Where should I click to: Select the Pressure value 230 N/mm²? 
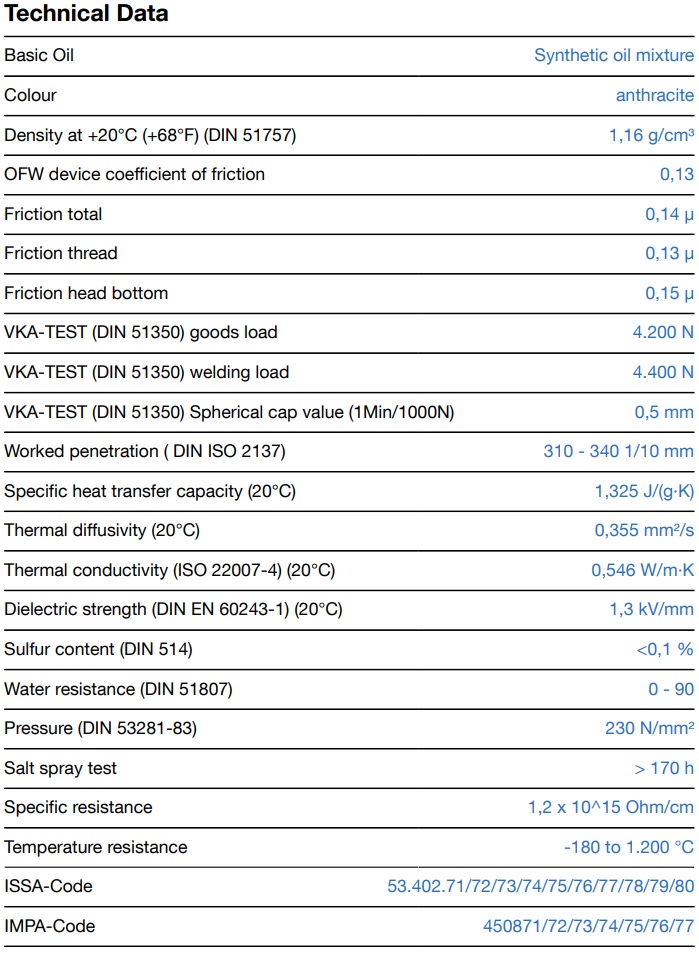click(649, 729)
